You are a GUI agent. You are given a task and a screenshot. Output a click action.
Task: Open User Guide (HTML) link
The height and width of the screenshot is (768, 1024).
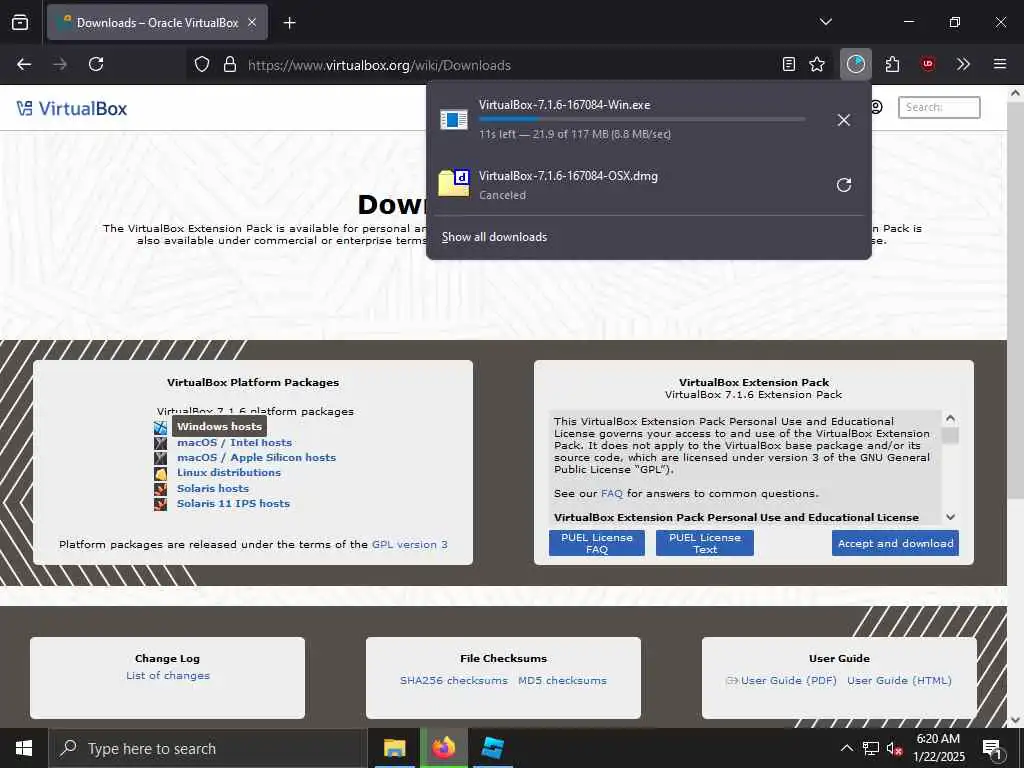(x=899, y=680)
